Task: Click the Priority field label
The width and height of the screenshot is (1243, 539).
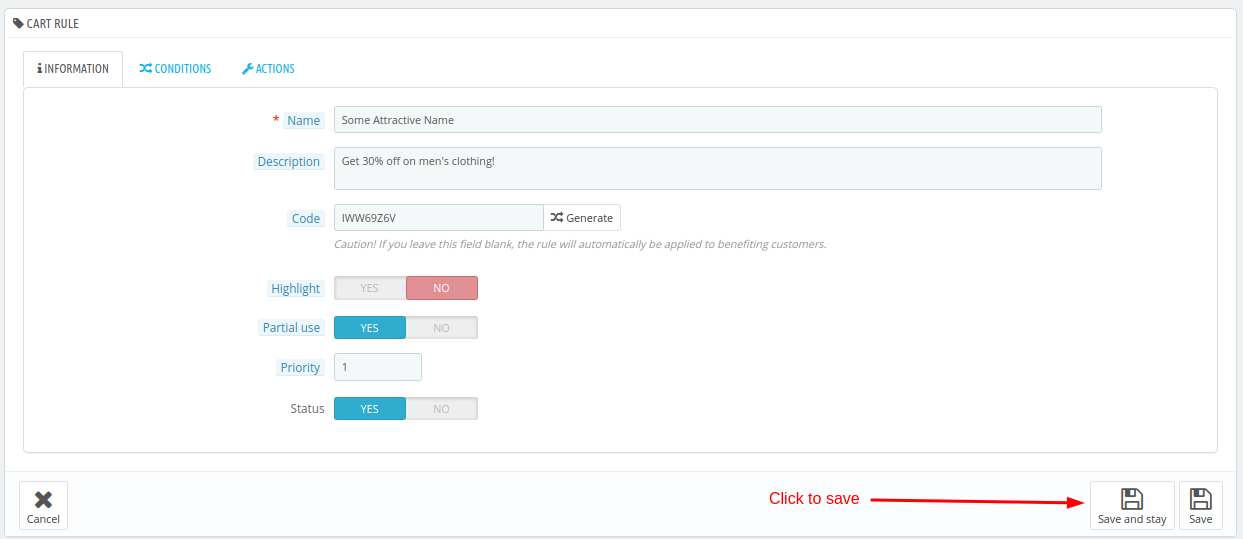Action: click(x=300, y=368)
